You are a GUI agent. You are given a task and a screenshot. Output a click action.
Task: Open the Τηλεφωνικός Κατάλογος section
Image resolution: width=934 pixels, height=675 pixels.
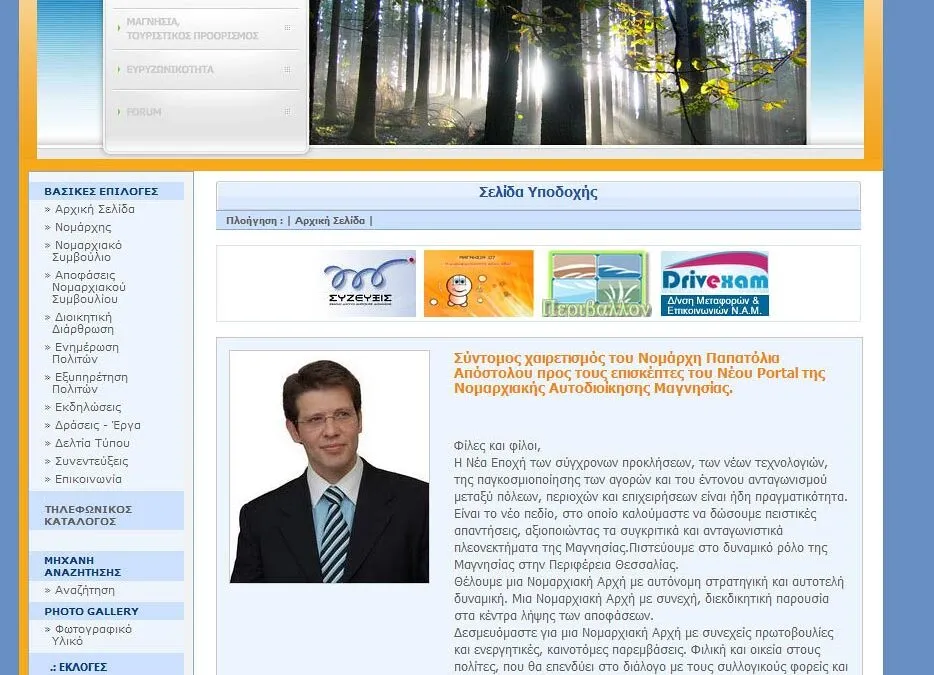88,515
